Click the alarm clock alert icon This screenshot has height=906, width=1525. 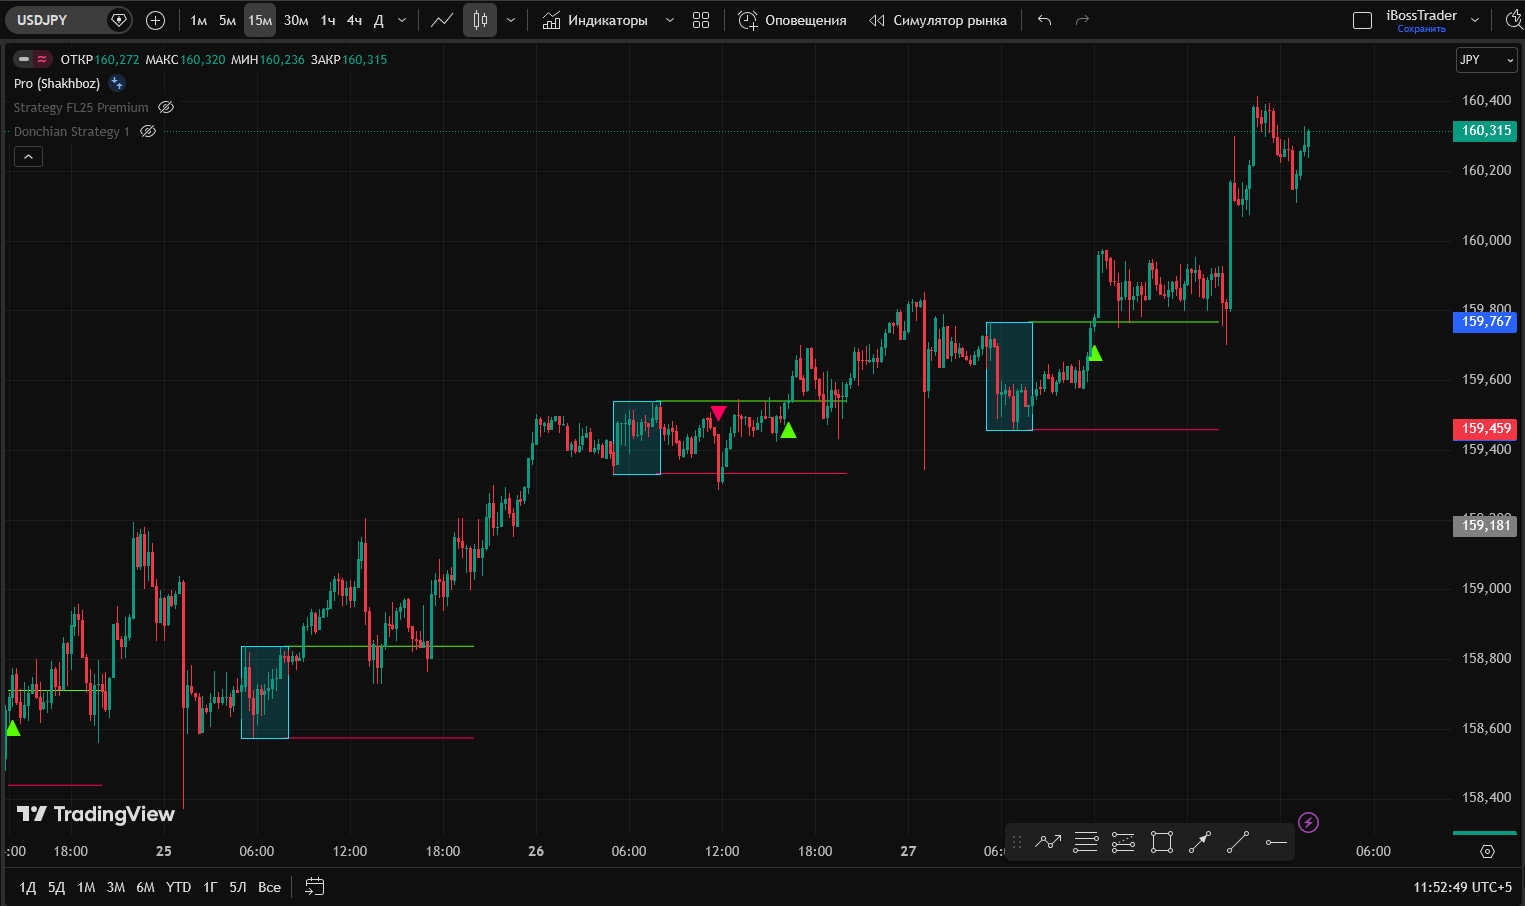tap(747, 20)
